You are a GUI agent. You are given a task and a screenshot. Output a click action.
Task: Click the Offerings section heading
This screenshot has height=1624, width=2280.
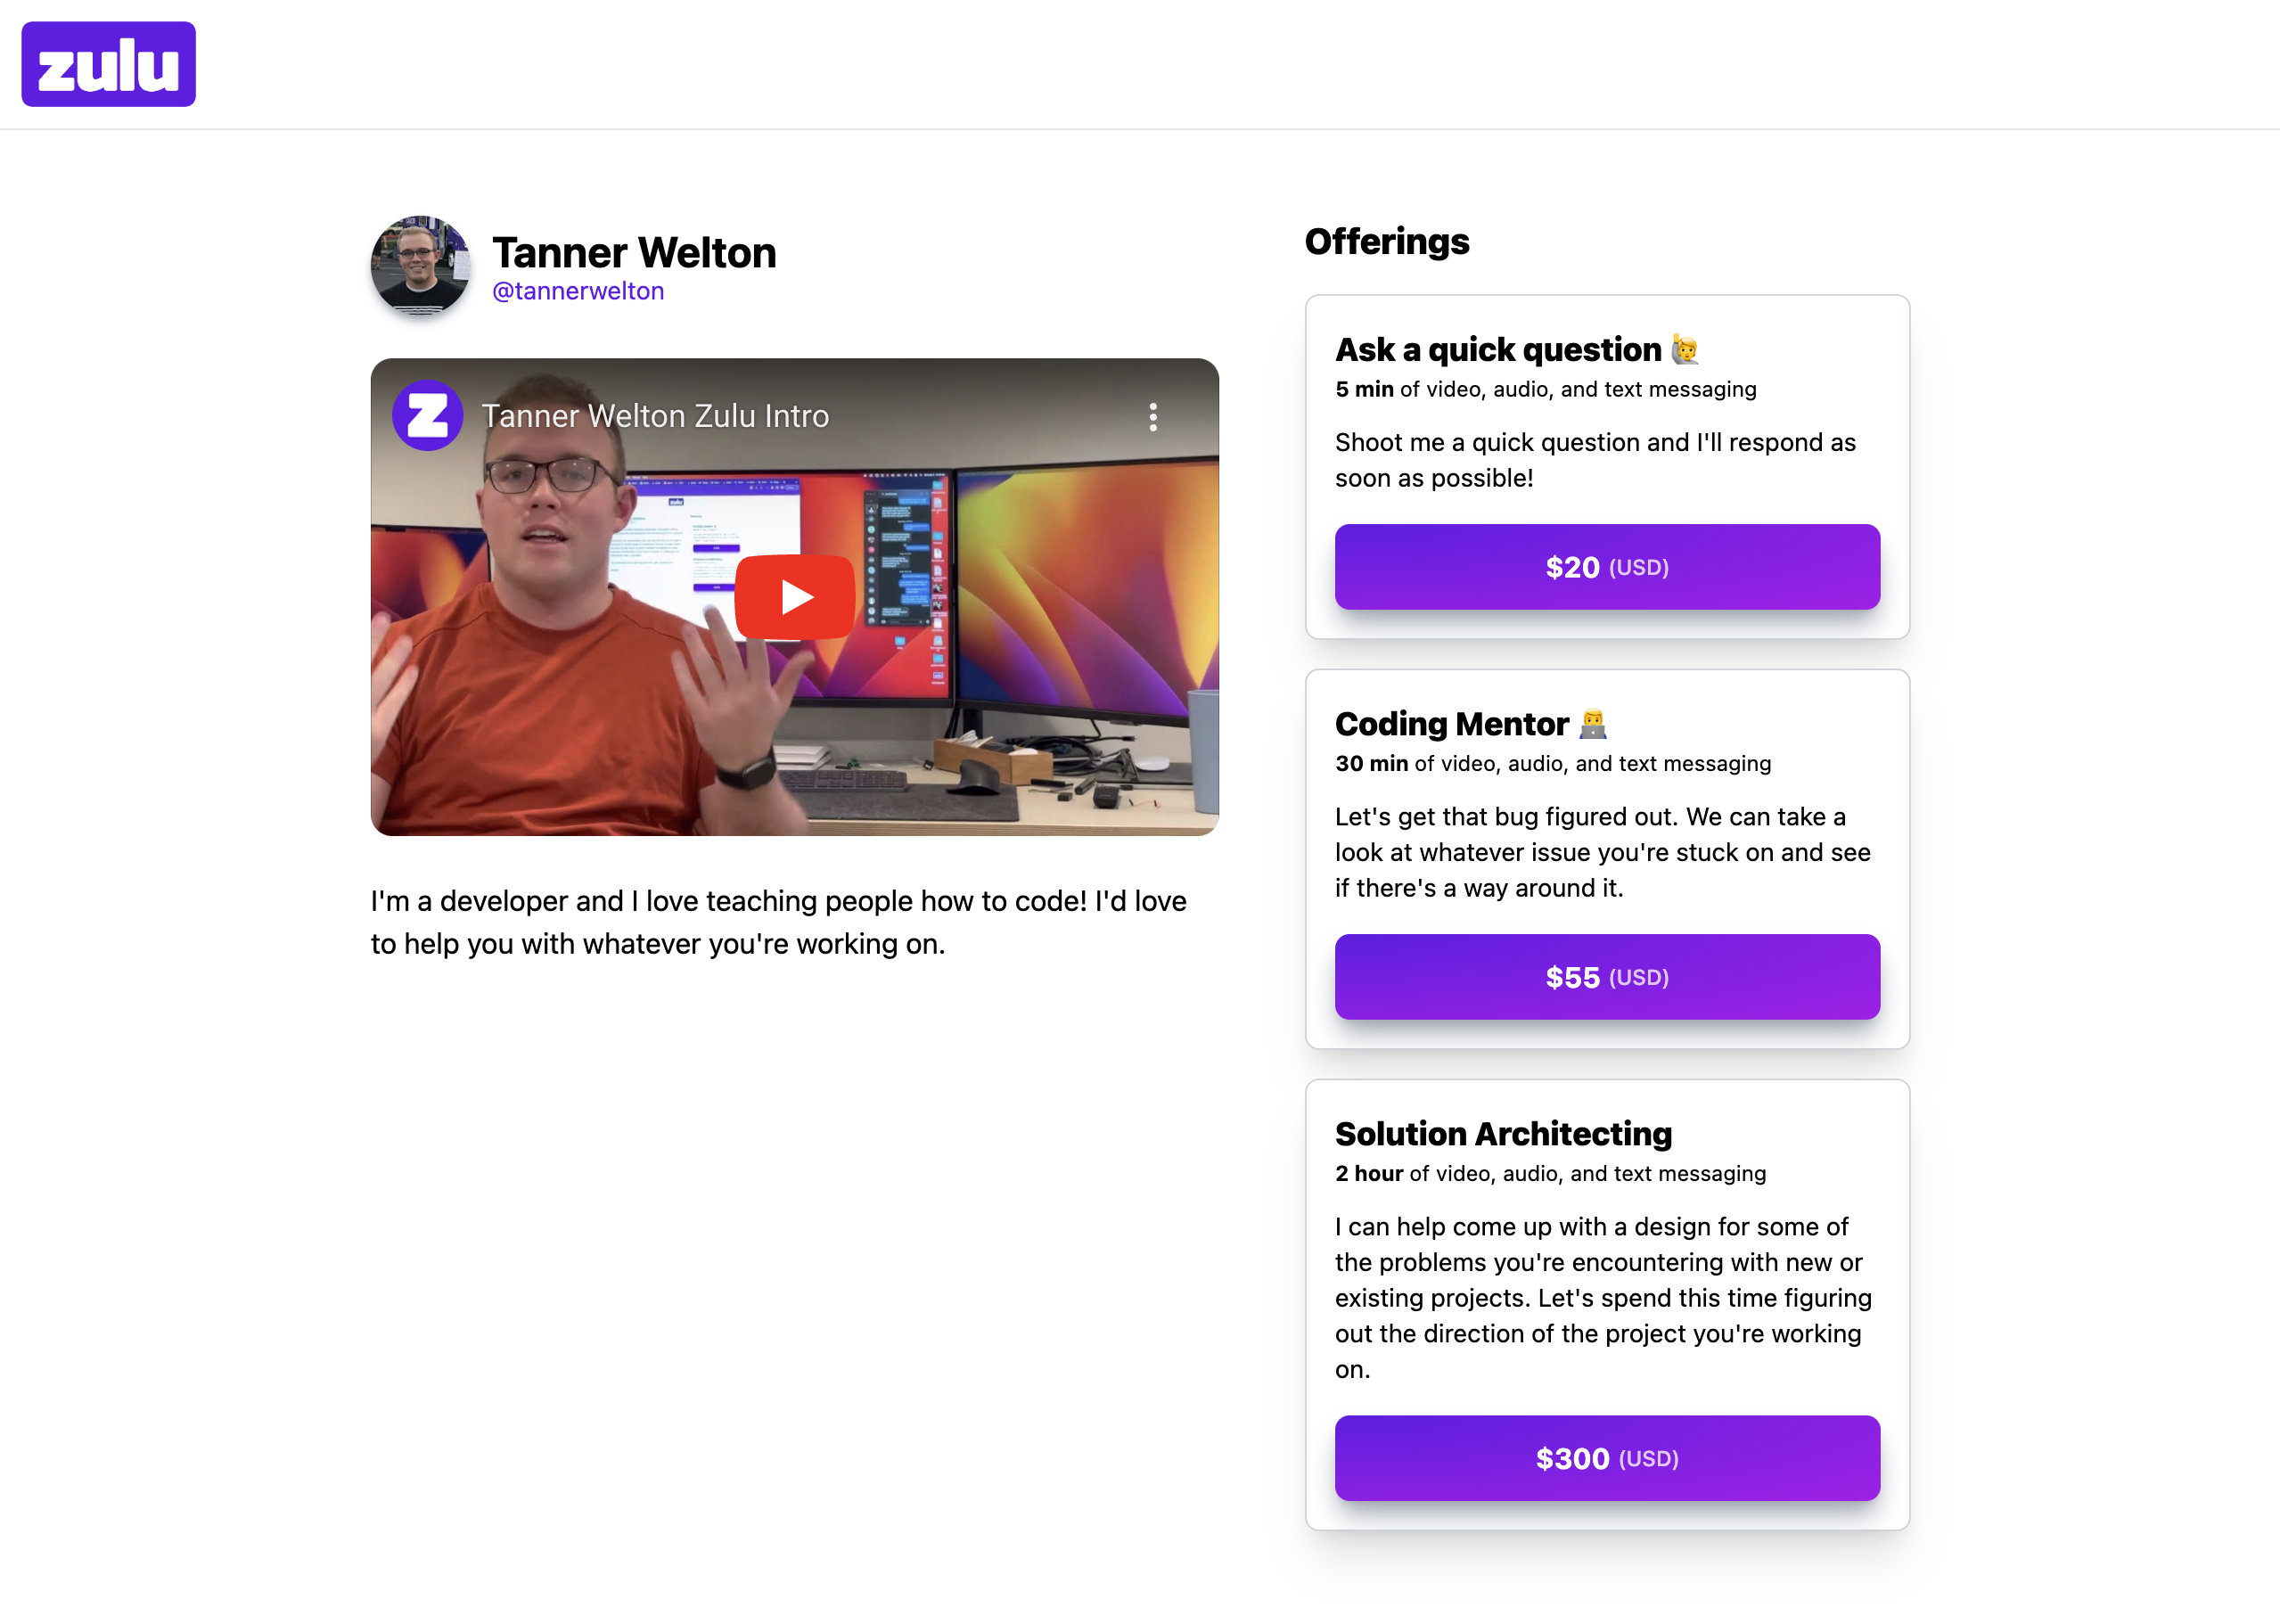click(x=1387, y=242)
